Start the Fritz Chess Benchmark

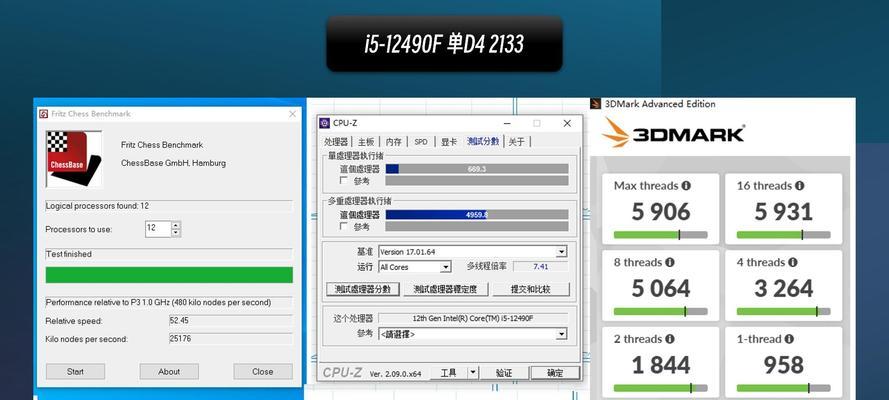click(75, 372)
